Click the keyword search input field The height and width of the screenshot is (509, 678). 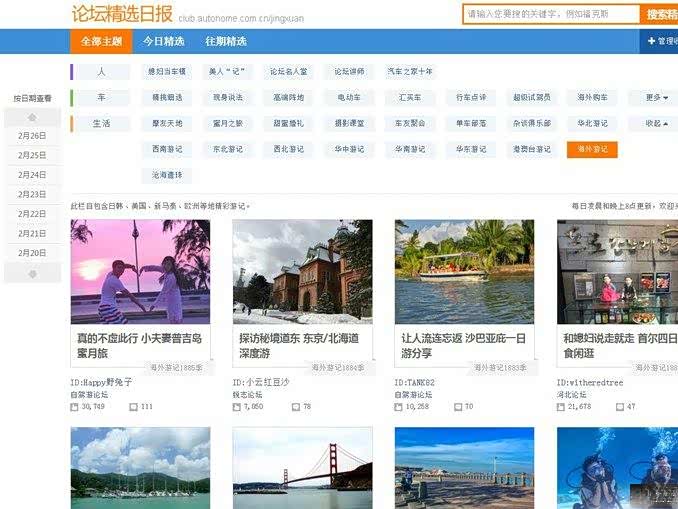pos(551,14)
